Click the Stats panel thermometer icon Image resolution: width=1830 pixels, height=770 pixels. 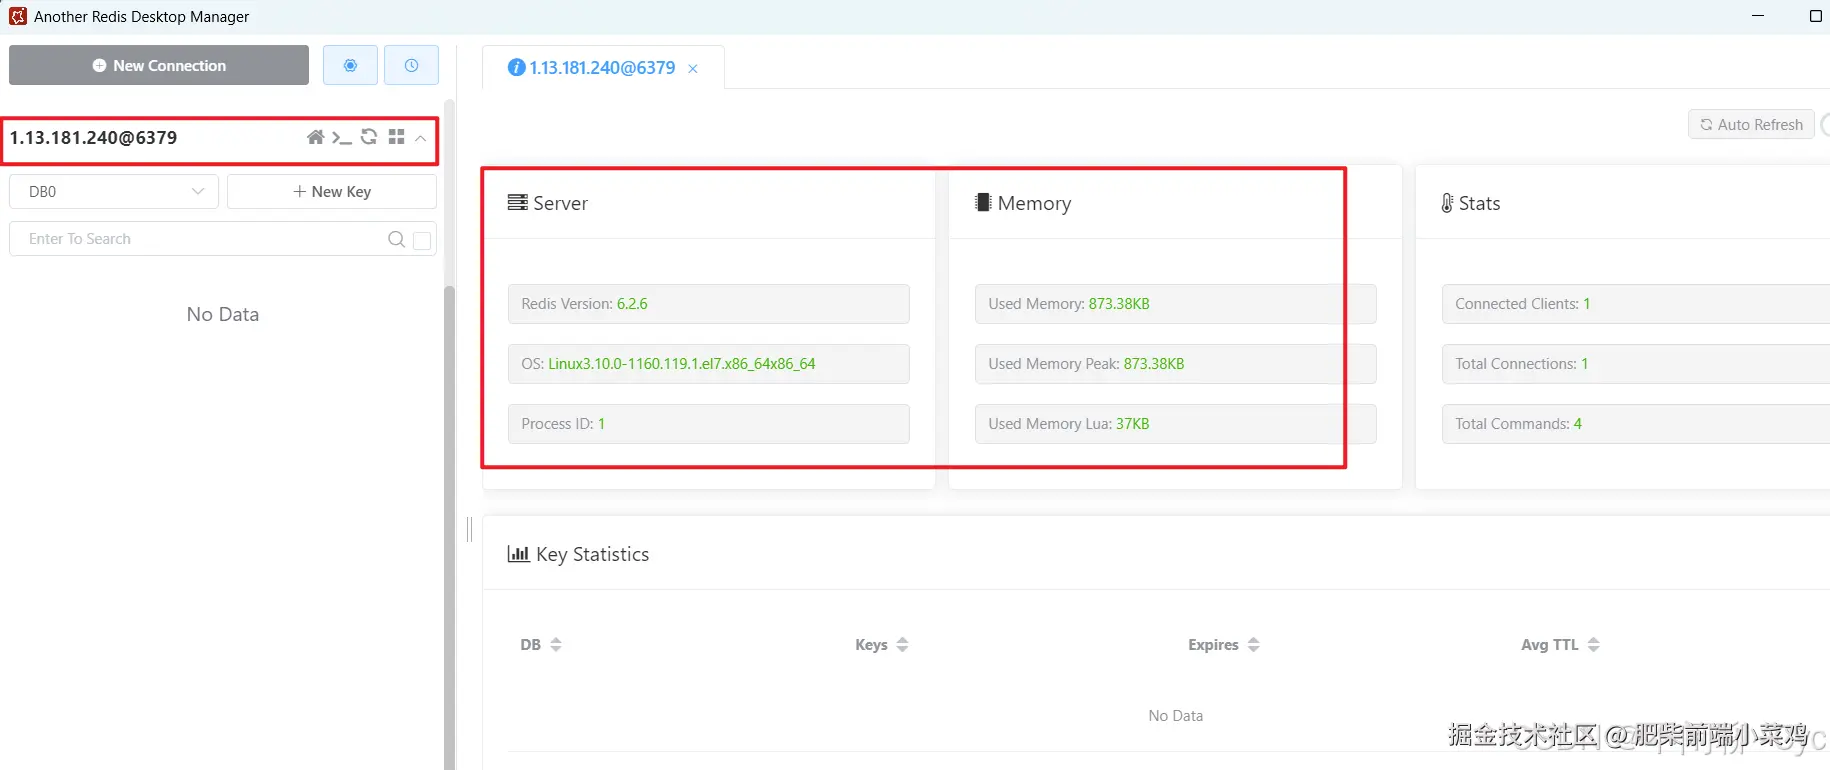(1447, 203)
